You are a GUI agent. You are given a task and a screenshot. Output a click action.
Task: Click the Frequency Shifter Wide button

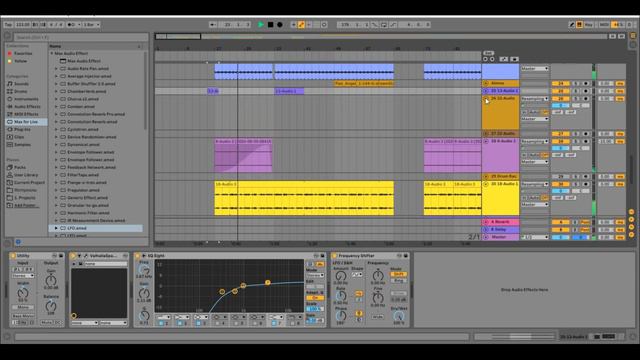[x=378, y=317]
